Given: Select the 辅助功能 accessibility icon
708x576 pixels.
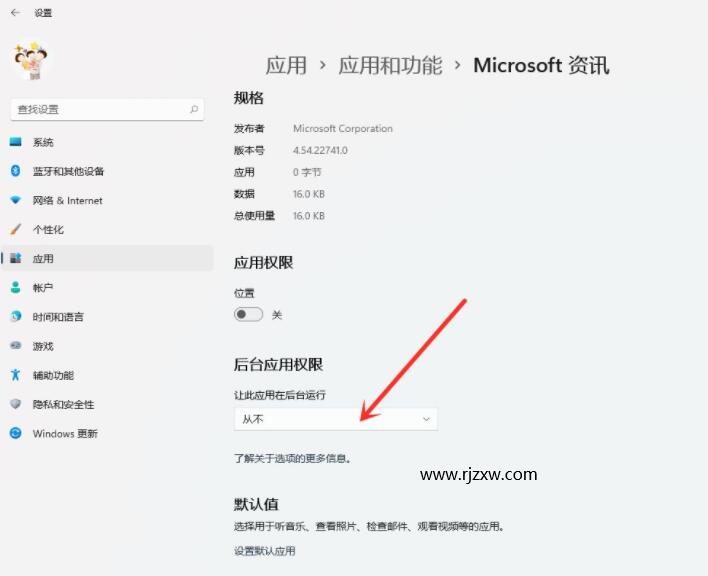Looking at the screenshot, I should point(15,375).
